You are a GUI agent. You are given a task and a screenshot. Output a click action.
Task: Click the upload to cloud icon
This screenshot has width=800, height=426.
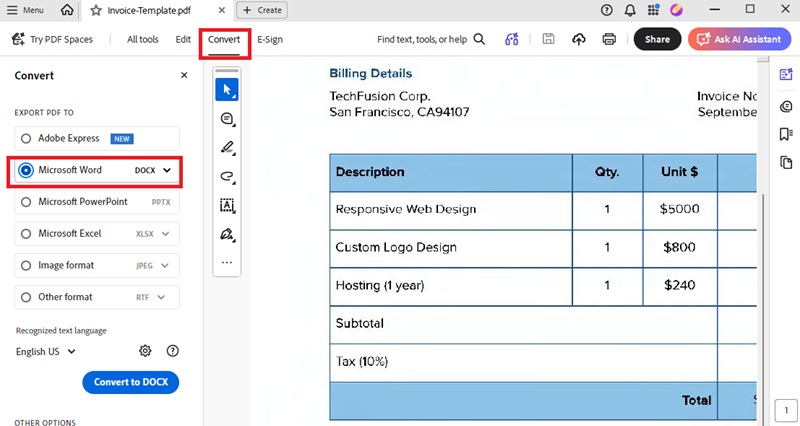[x=579, y=39]
